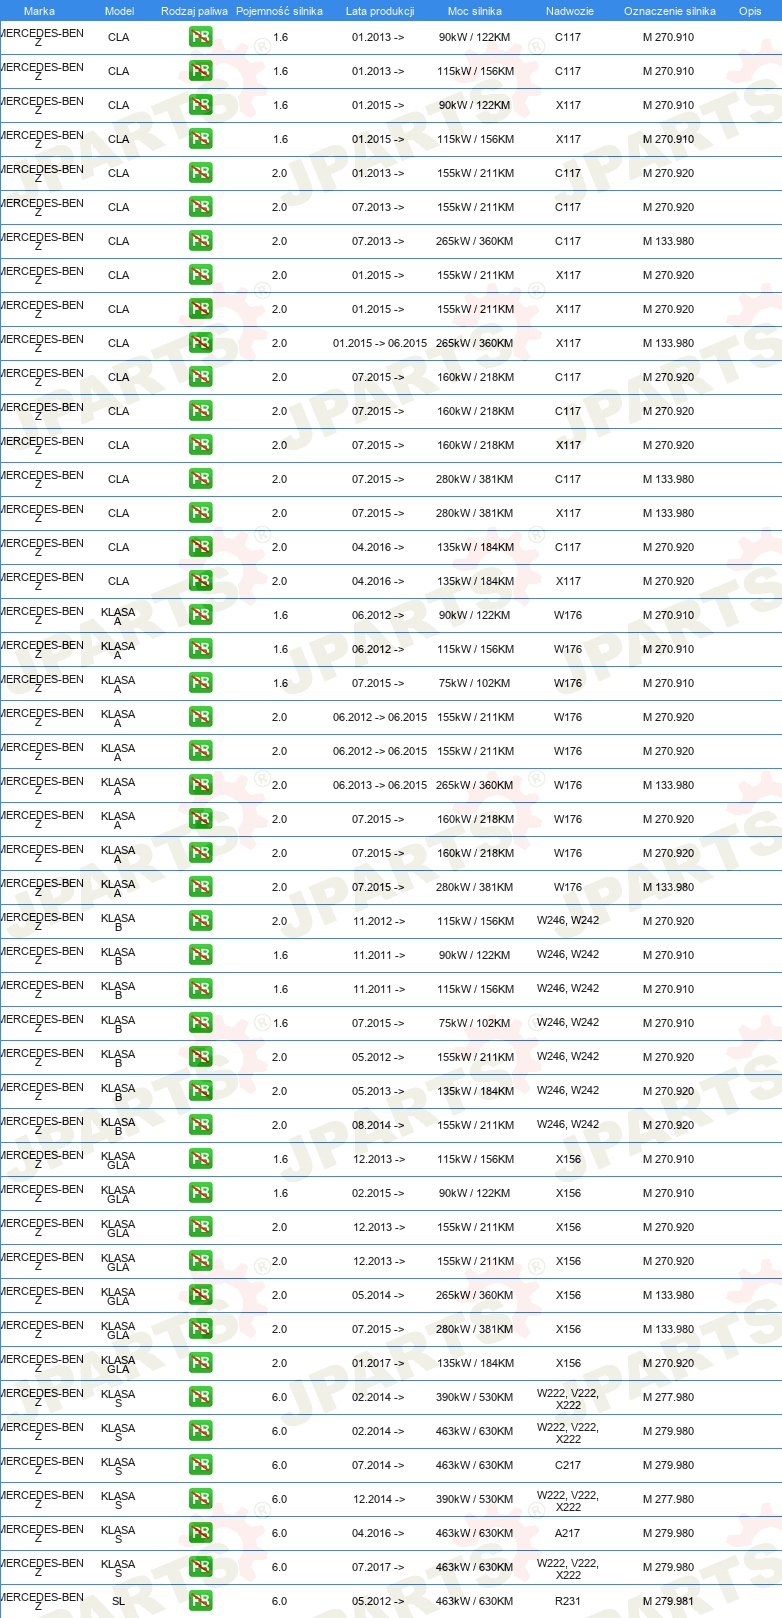Click the fuel icon for Klasa GLA 02.2015 row
This screenshot has width=782, height=1618.
[x=200, y=1193]
